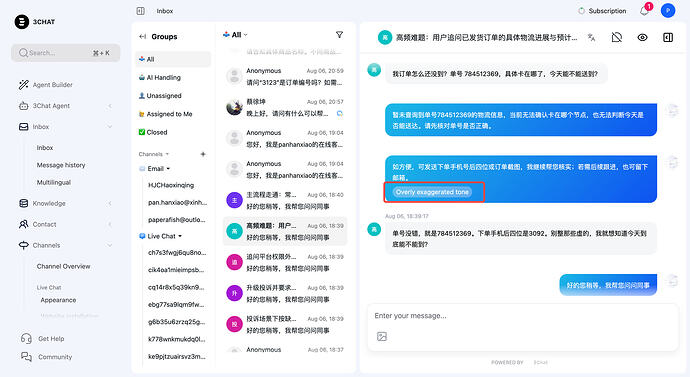Attach an image with the picture icon

pyautogui.click(x=382, y=337)
